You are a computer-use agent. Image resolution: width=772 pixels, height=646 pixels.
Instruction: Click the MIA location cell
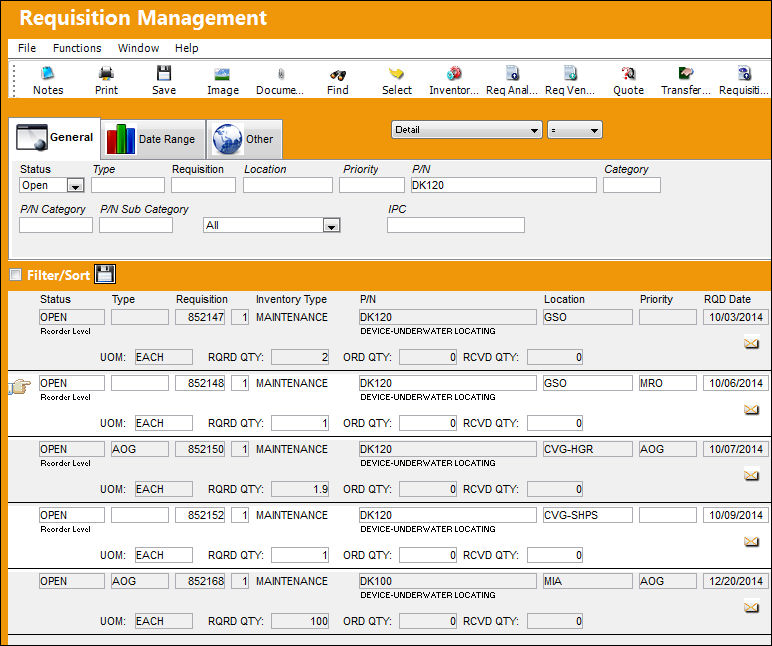pyautogui.click(x=587, y=581)
